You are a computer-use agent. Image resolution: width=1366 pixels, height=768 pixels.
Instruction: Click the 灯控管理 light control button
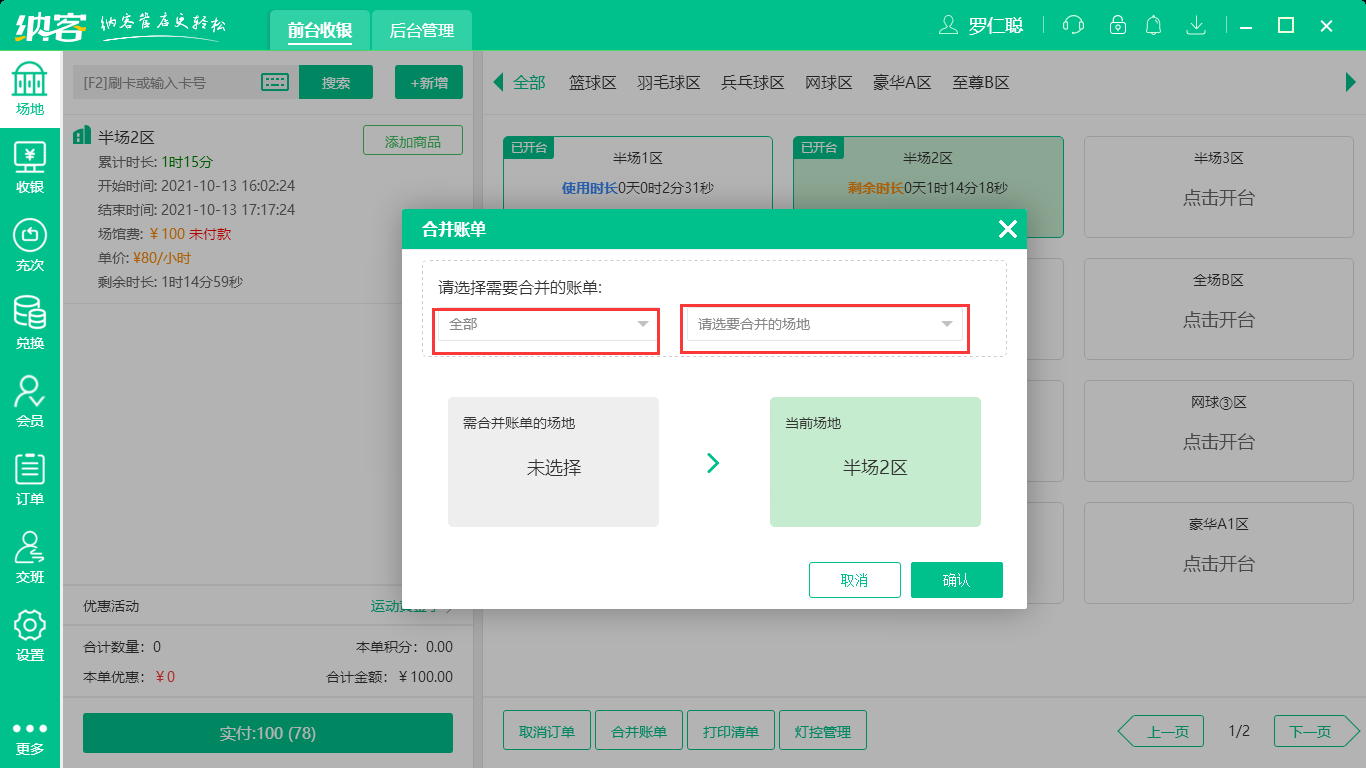pos(822,730)
